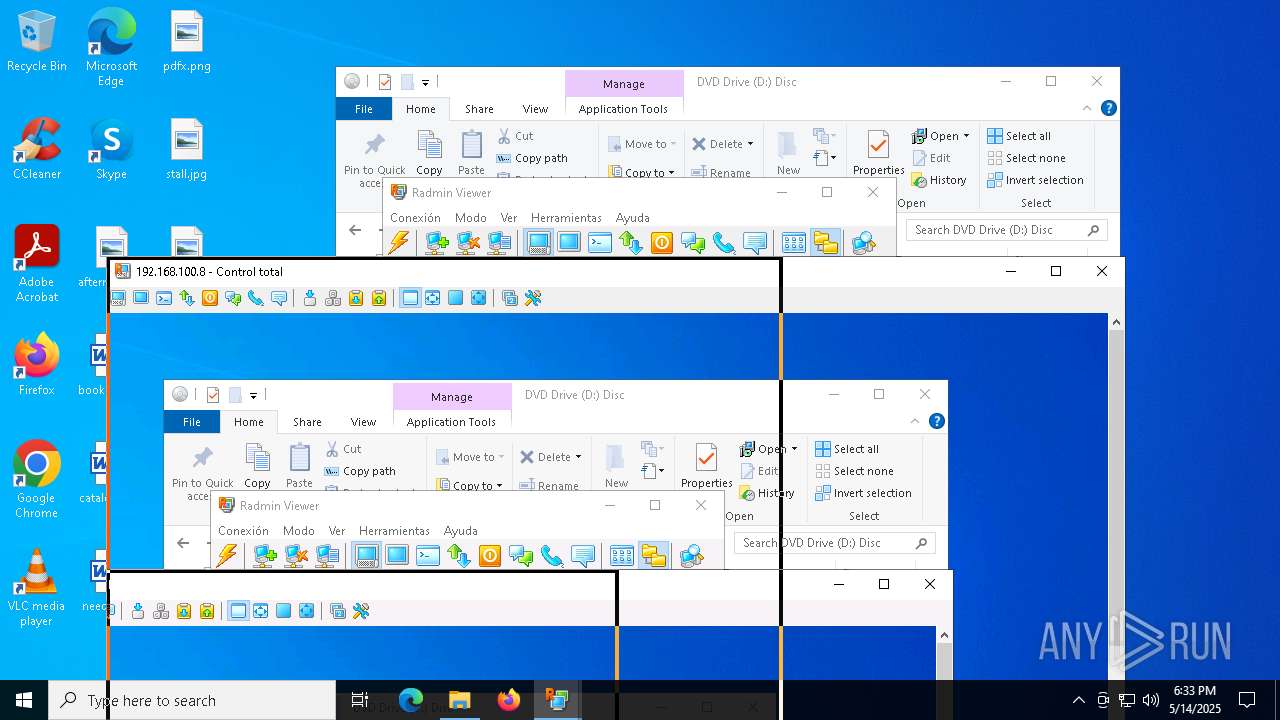This screenshot has height=720, width=1280.
Task: Expand Delete dropdown in nested Explorer ribbon
Action: click(578, 457)
